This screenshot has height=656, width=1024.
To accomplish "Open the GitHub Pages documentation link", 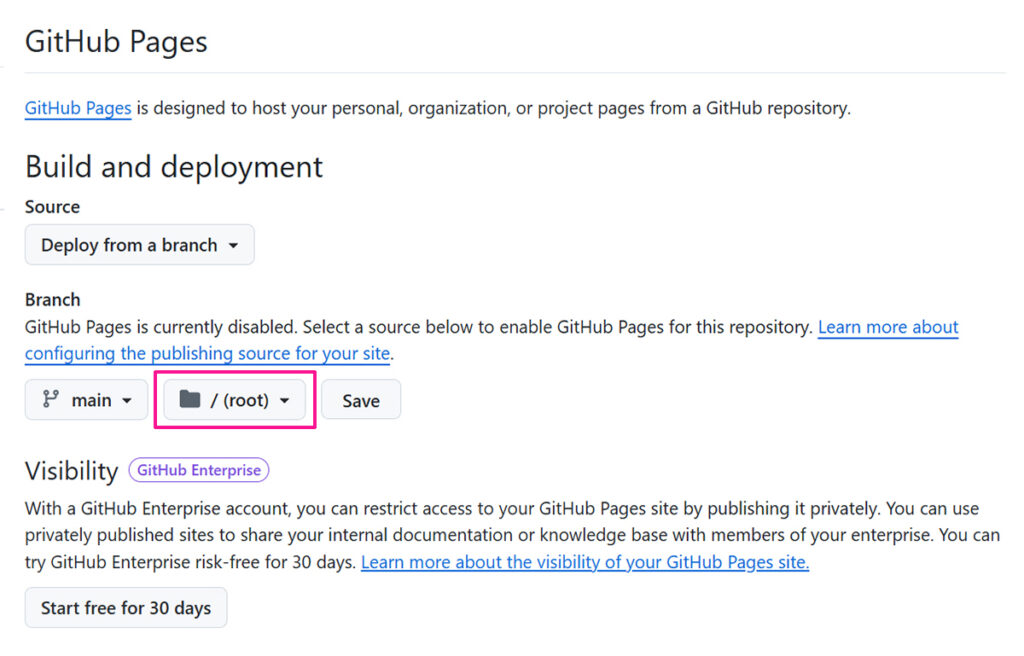I will click(78, 108).
